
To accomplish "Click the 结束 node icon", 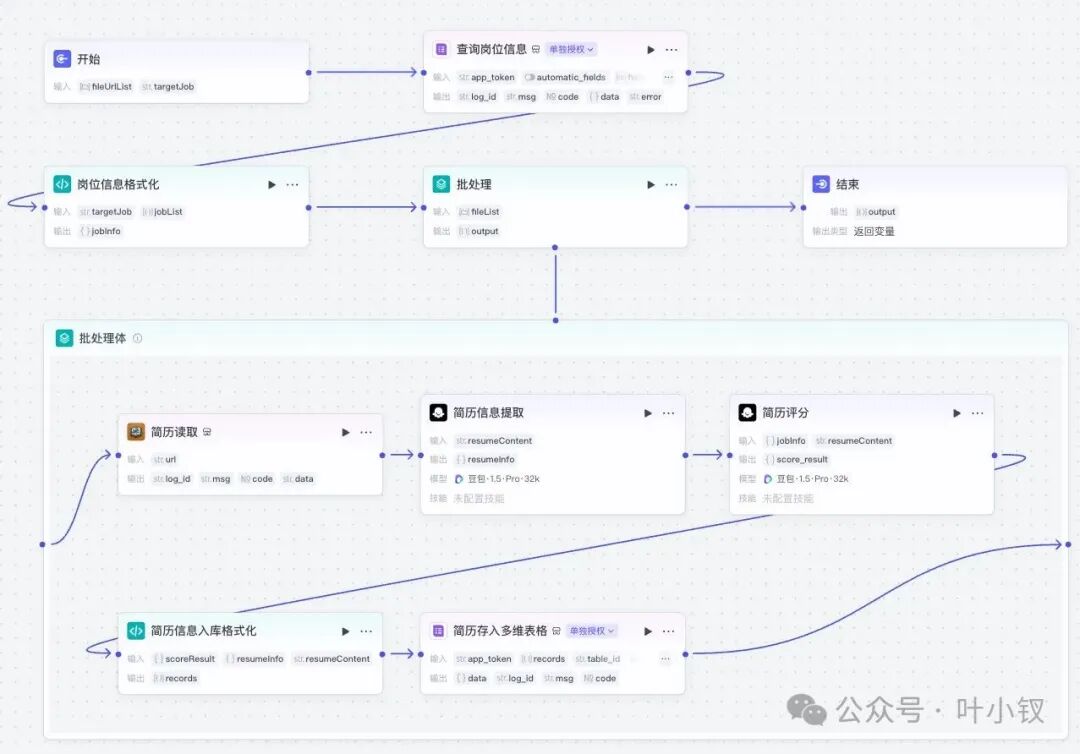I will pos(821,184).
